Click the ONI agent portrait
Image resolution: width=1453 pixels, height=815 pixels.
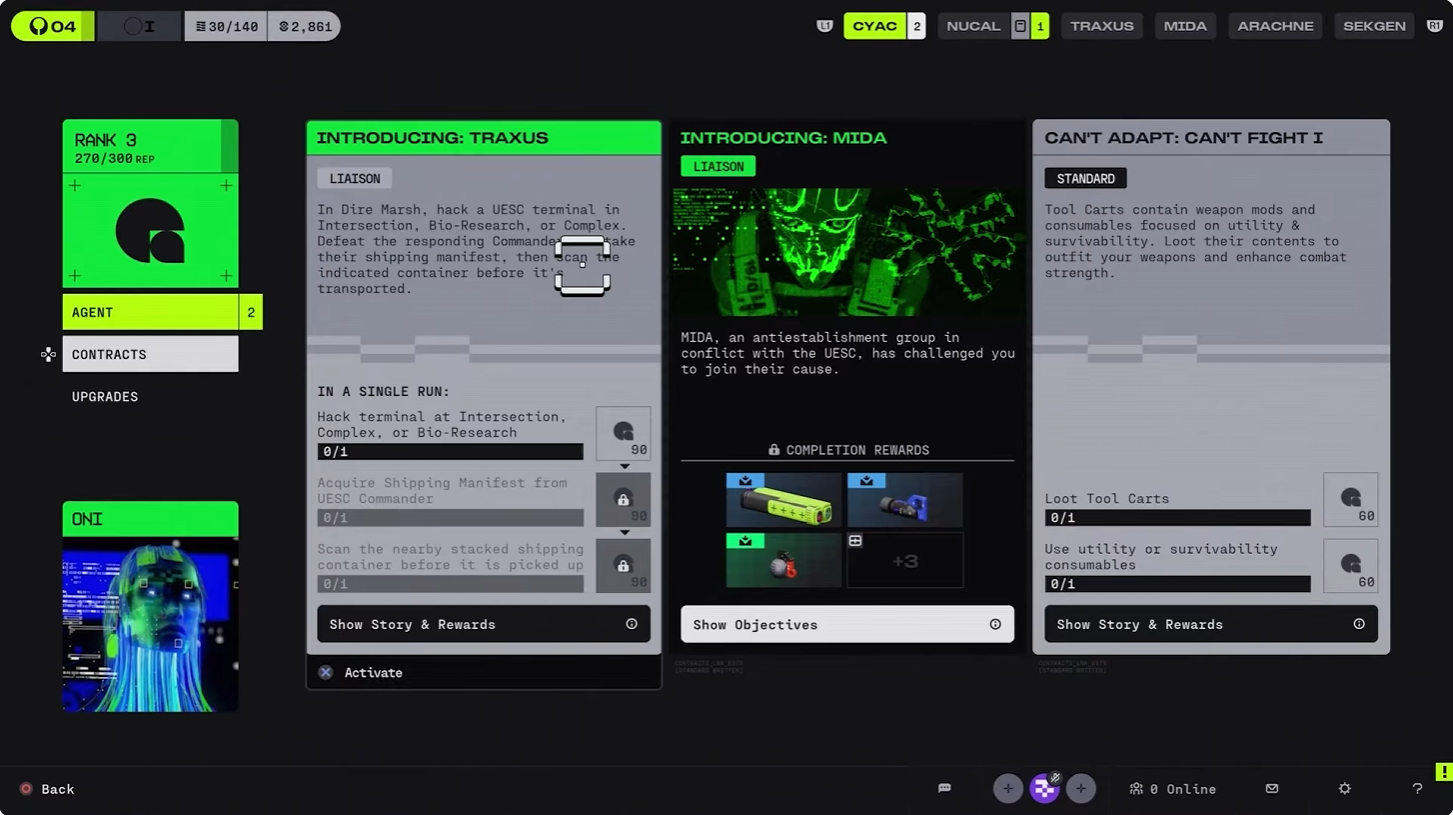pyautogui.click(x=149, y=625)
